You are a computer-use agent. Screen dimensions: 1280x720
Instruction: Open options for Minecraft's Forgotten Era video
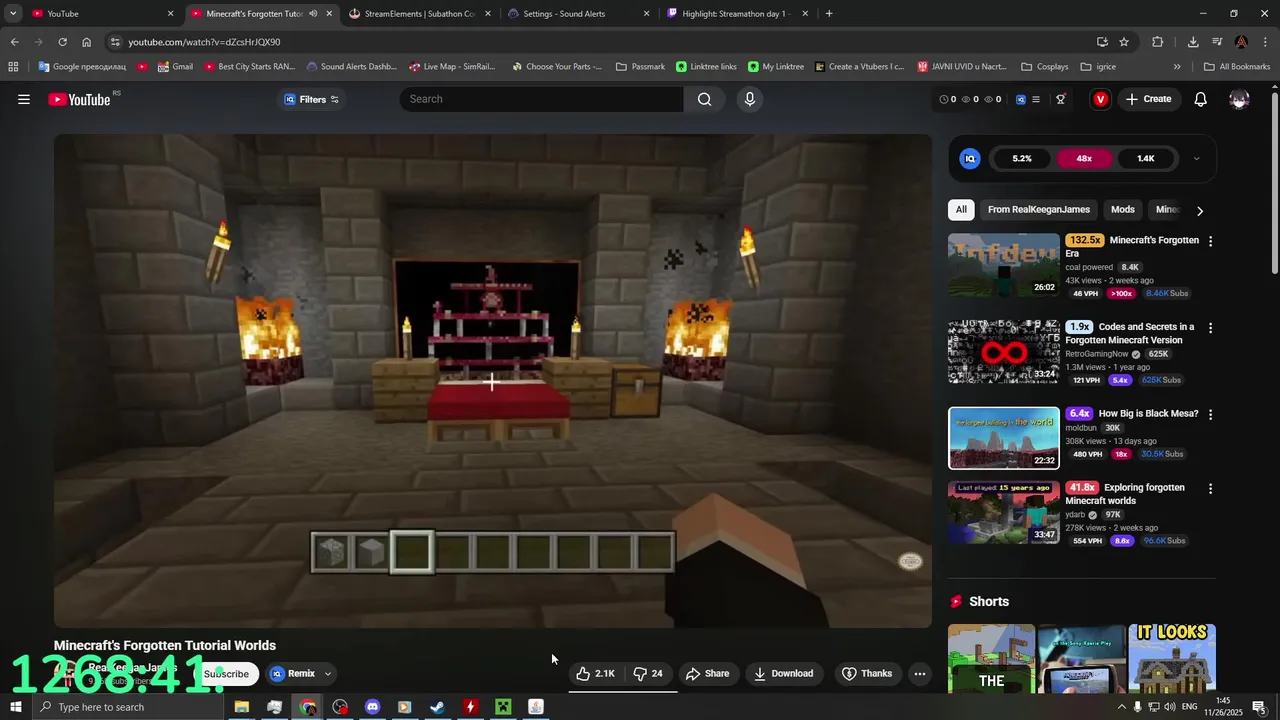coord(1210,241)
